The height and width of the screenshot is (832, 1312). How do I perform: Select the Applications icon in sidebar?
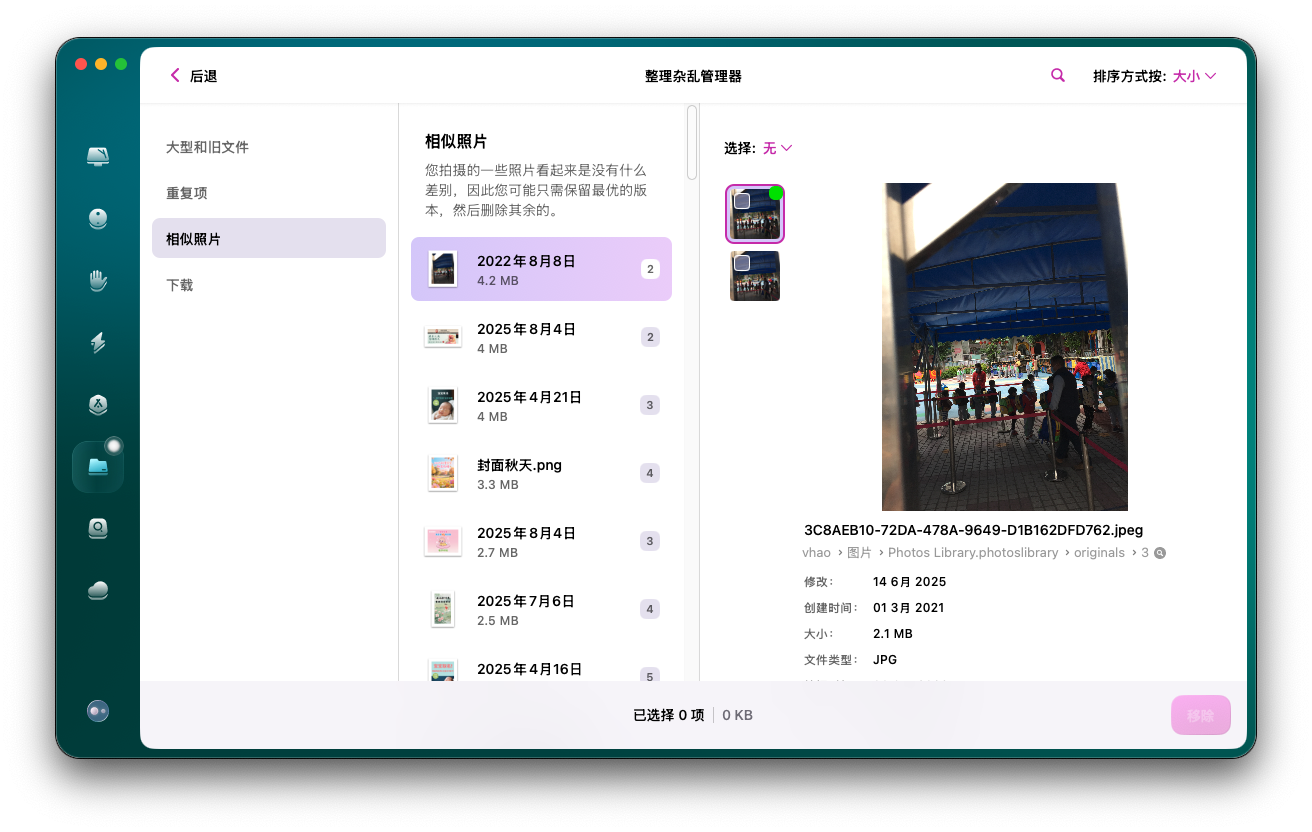[x=98, y=405]
